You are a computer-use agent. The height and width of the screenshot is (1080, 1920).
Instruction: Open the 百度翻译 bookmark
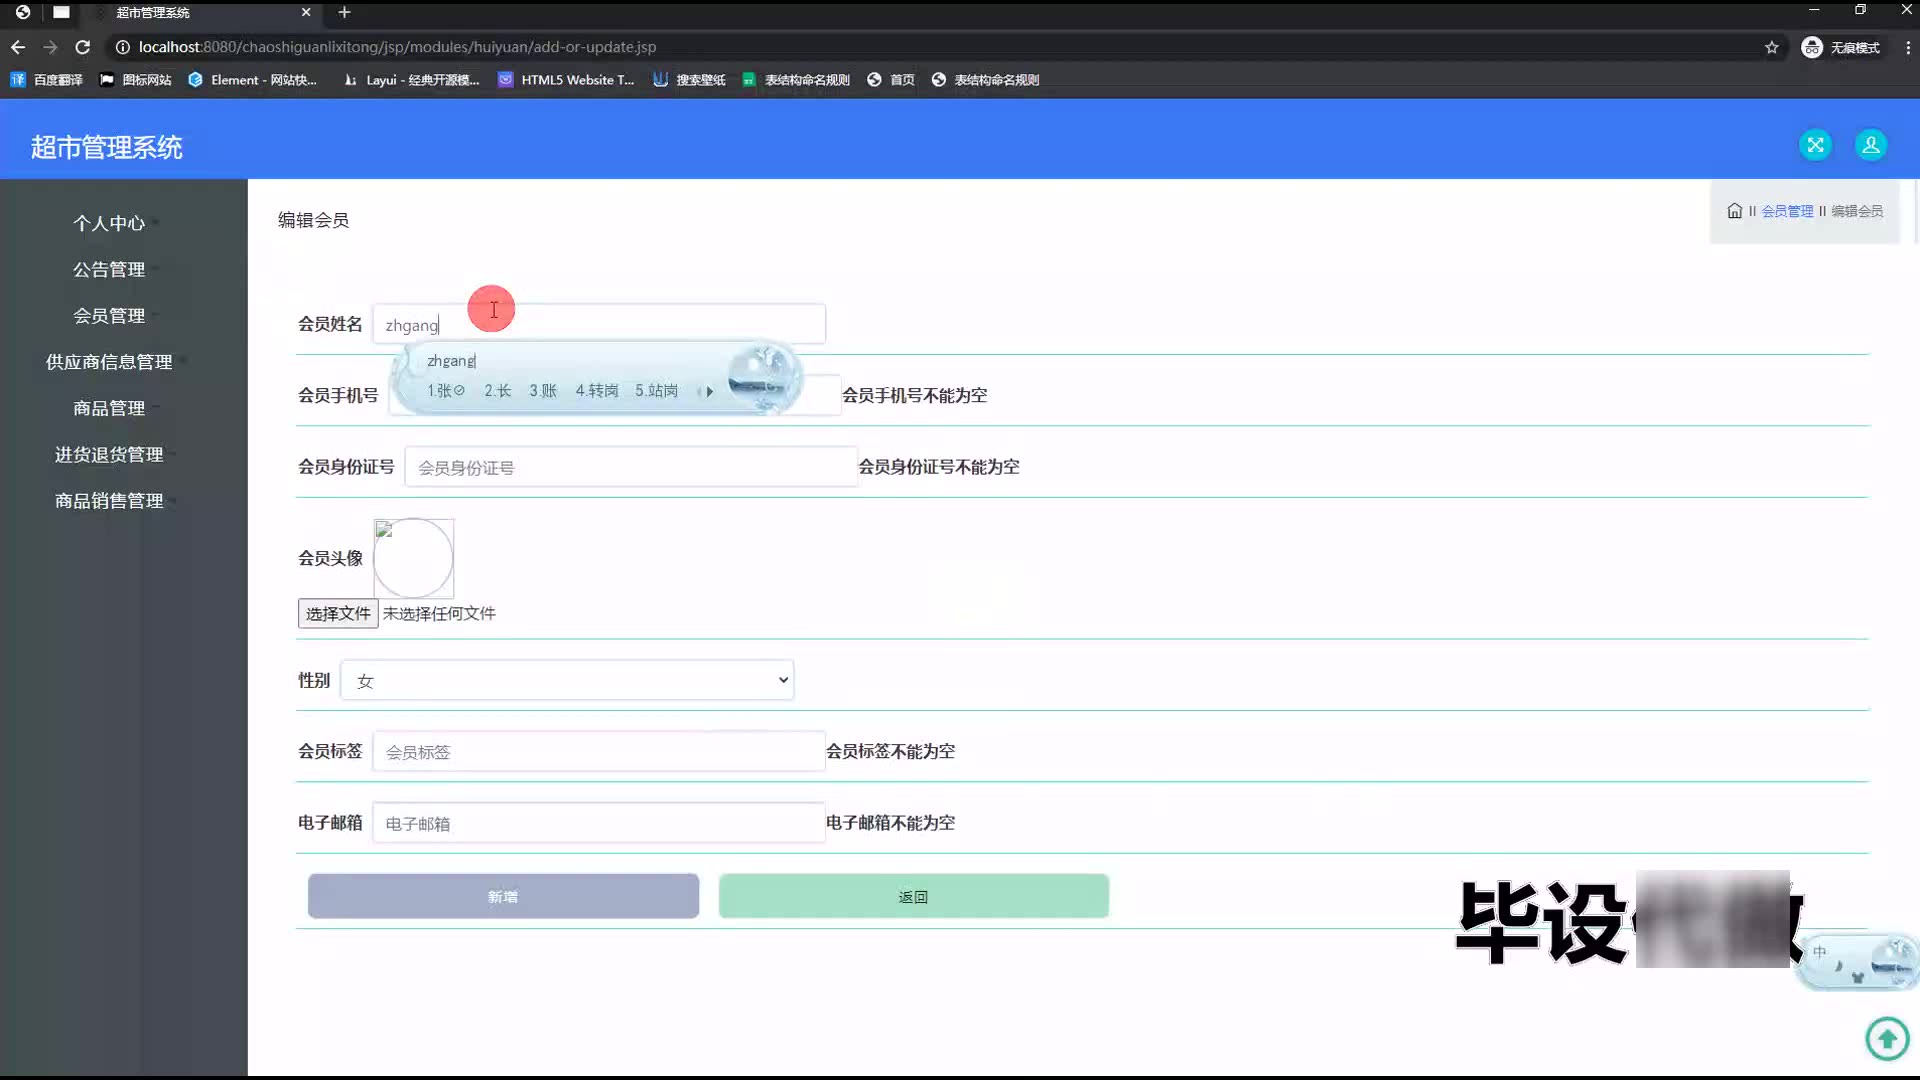pos(46,80)
